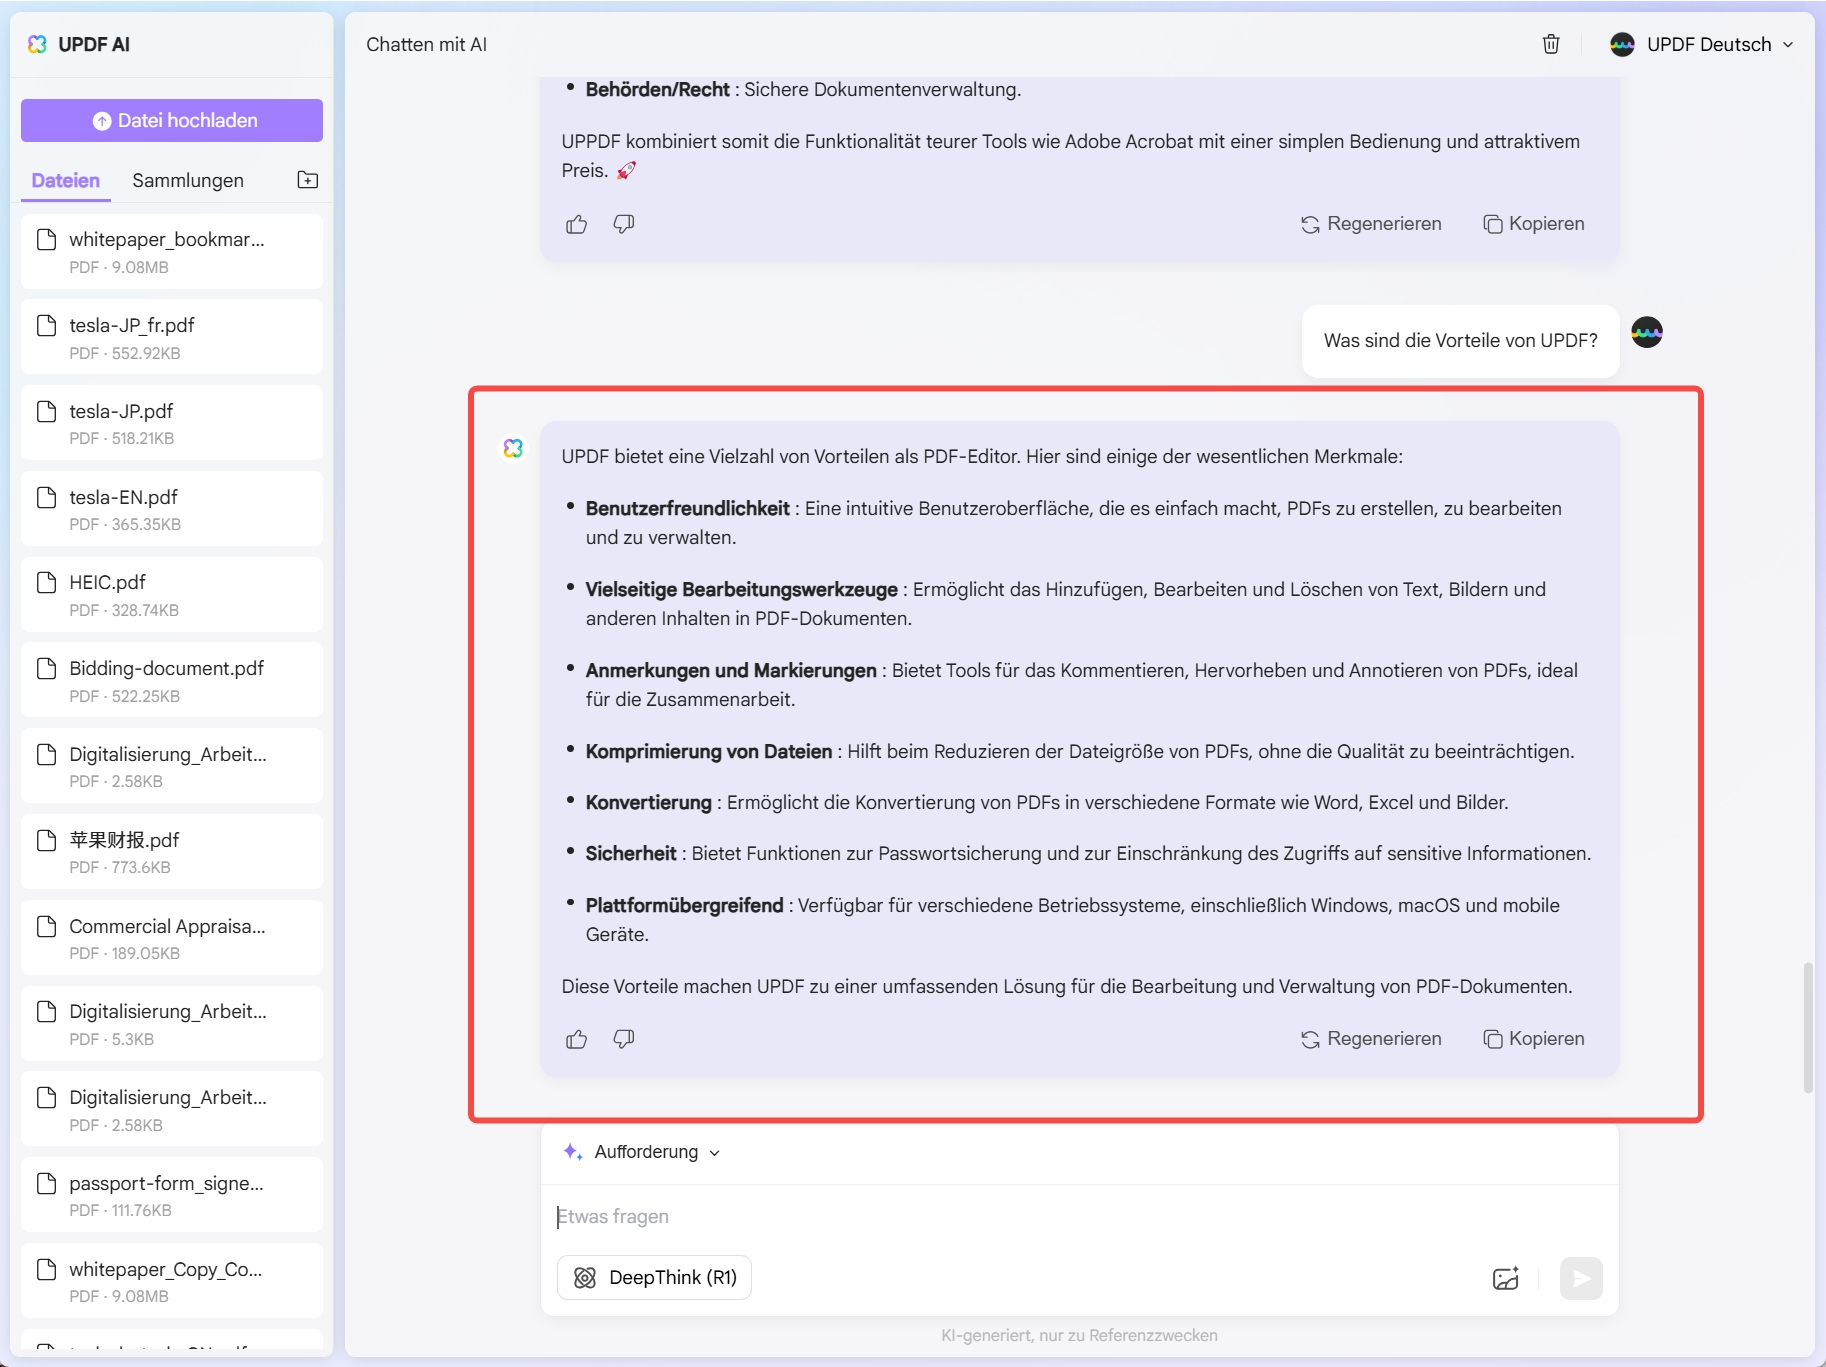Click the Sicherheit bullet heading
The image size is (1826, 1367).
[631, 853]
